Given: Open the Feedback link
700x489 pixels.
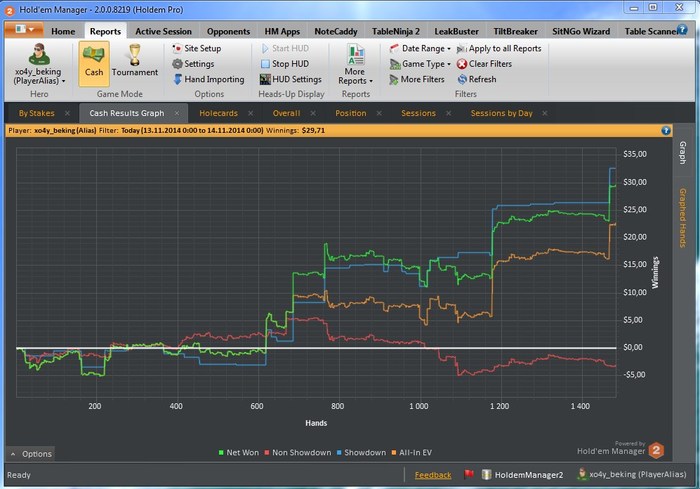Looking at the screenshot, I should pos(433,475).
